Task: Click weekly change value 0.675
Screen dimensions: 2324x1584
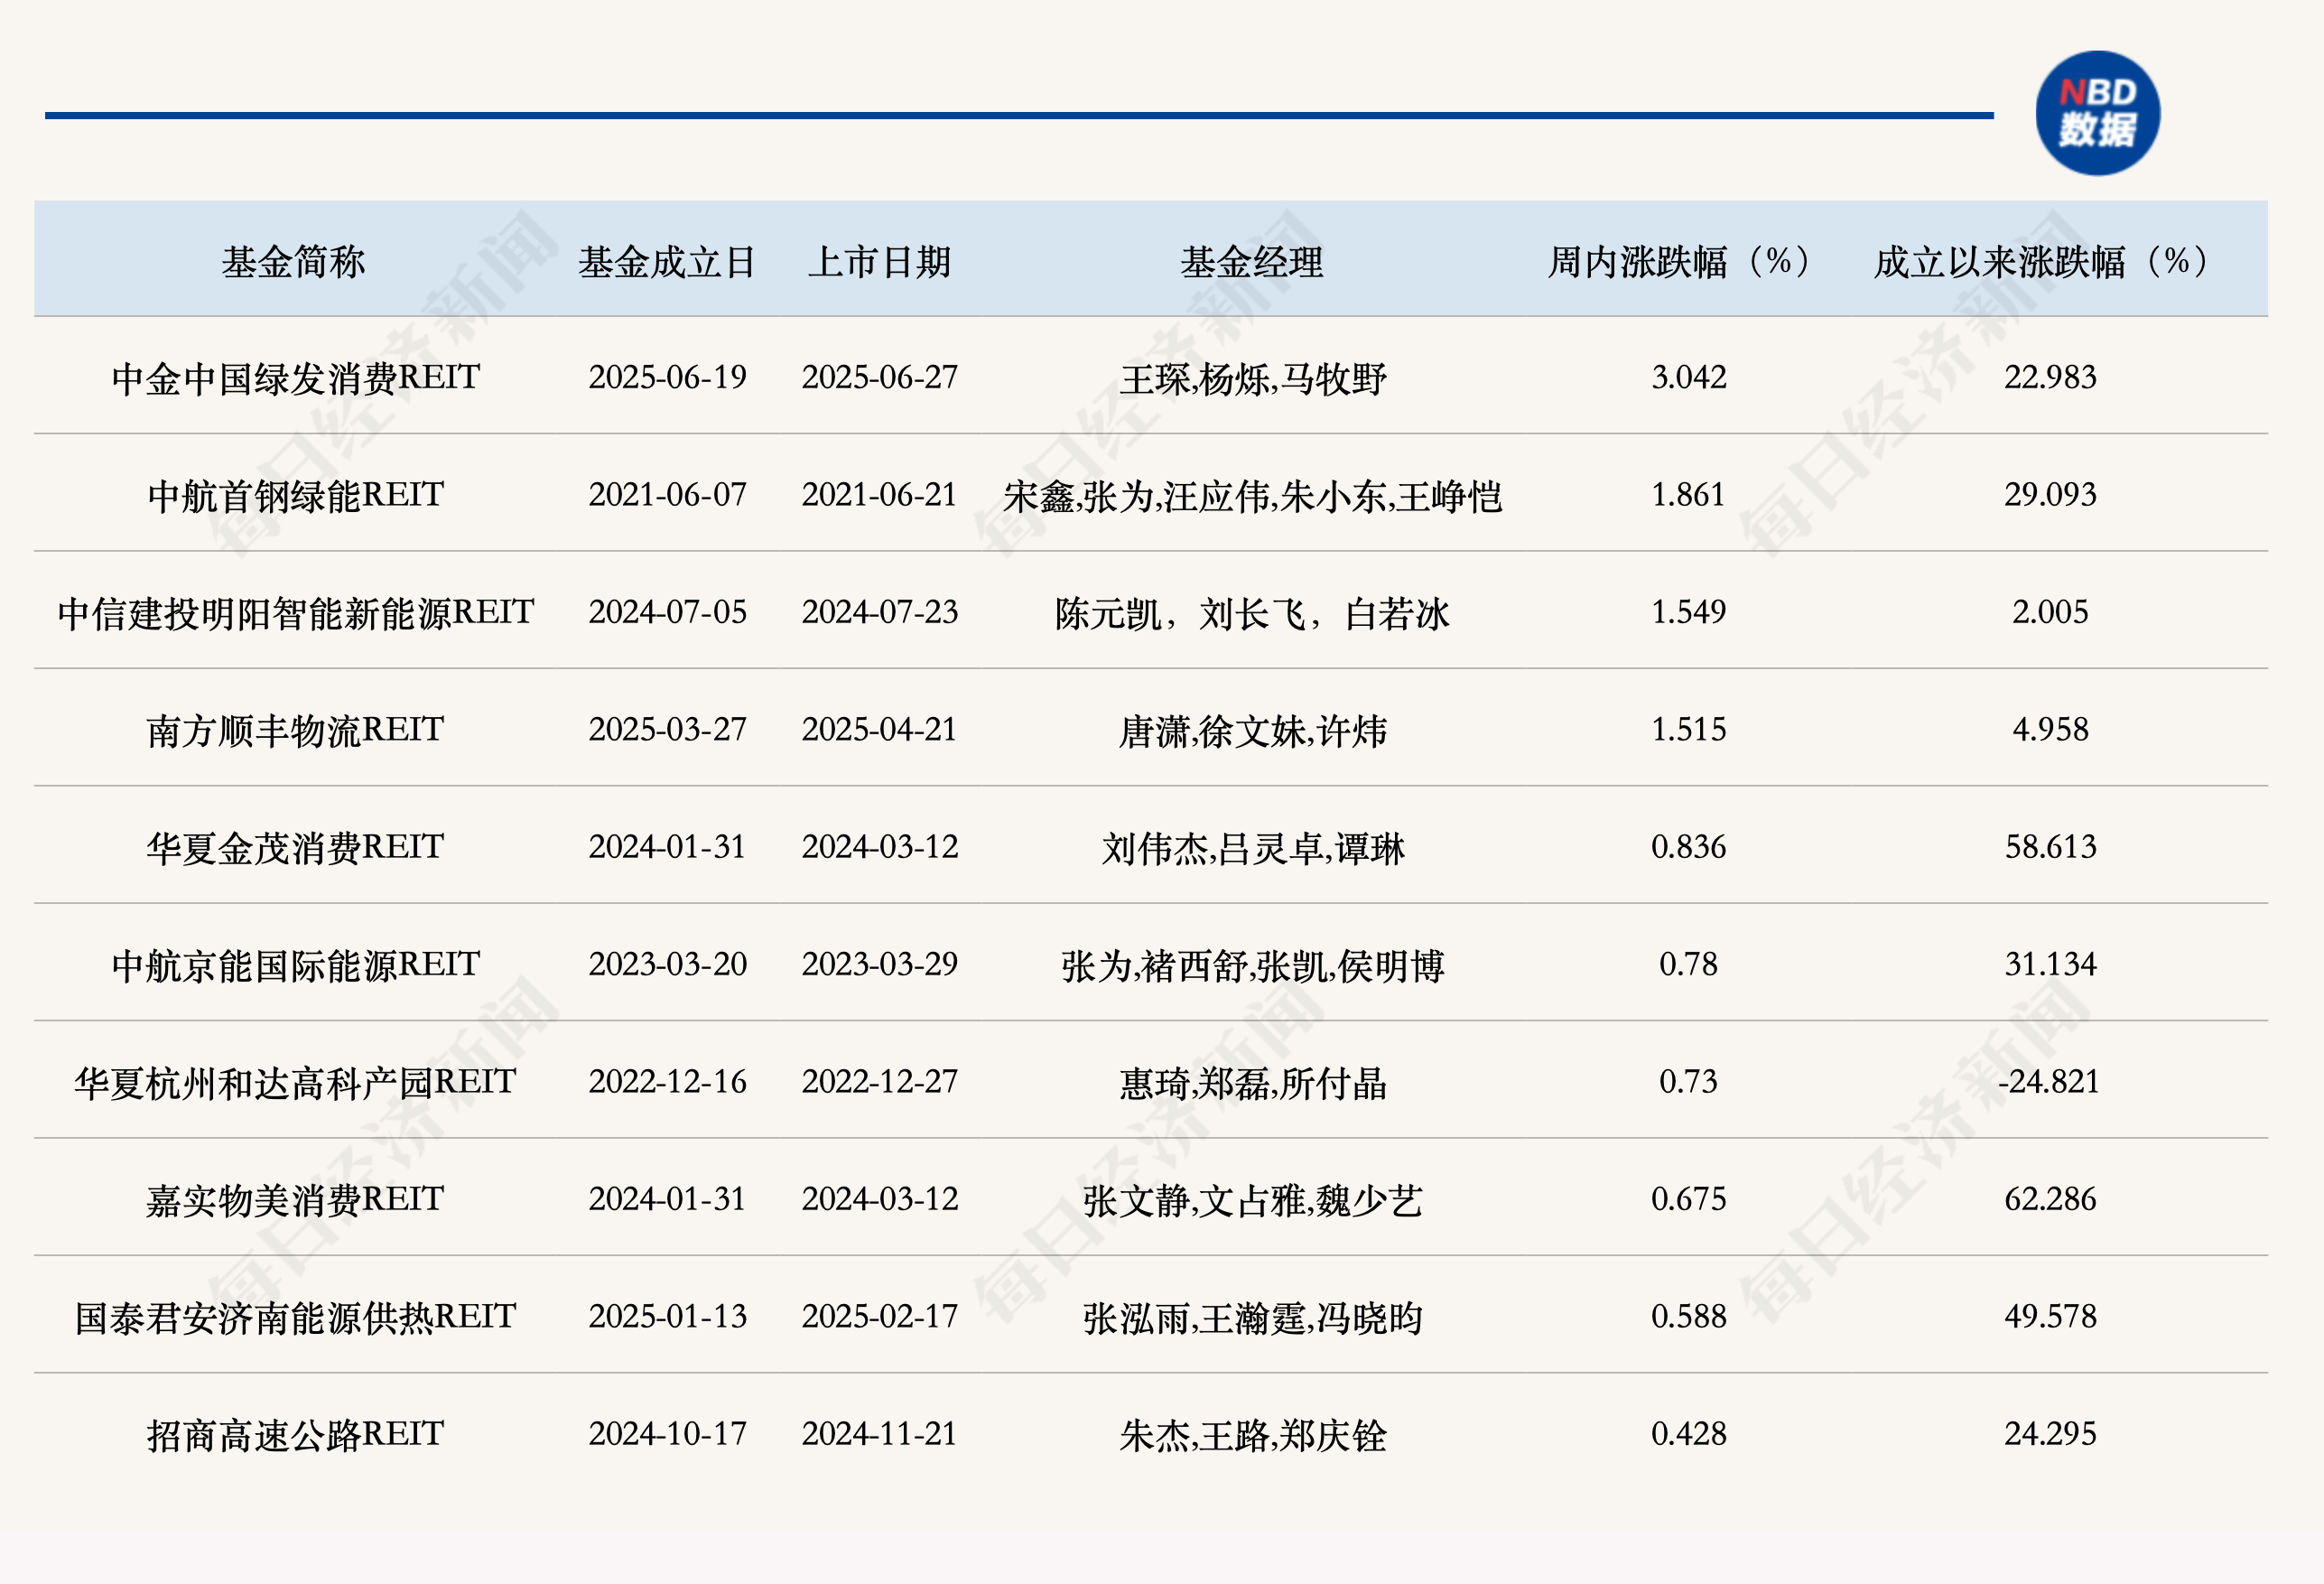Action: (1689, 1199)
